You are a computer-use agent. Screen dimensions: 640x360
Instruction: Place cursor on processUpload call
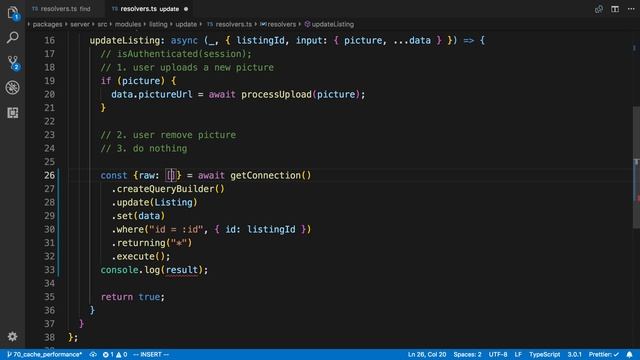pyautogui.click(x=276, y=94)
